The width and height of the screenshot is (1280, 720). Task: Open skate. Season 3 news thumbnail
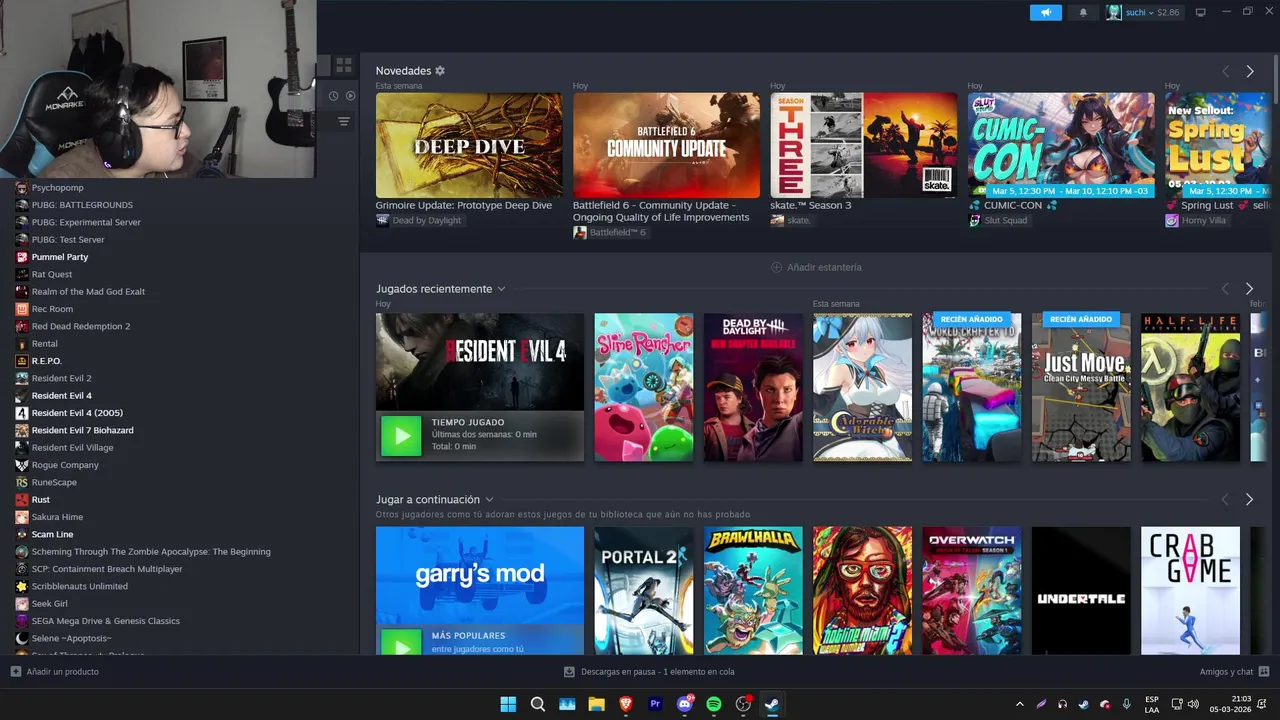[x=864, y=146]
